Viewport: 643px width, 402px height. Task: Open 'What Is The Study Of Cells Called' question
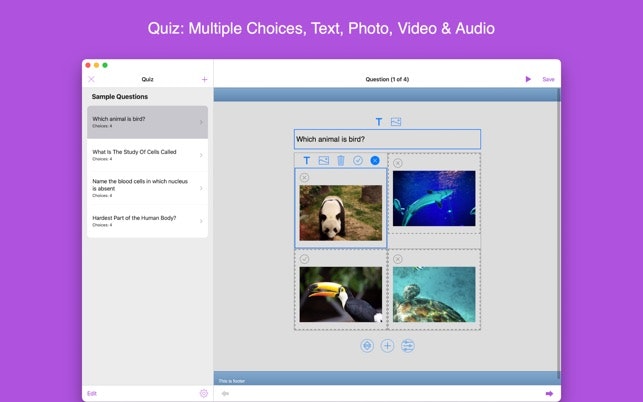tap(147, 155)
